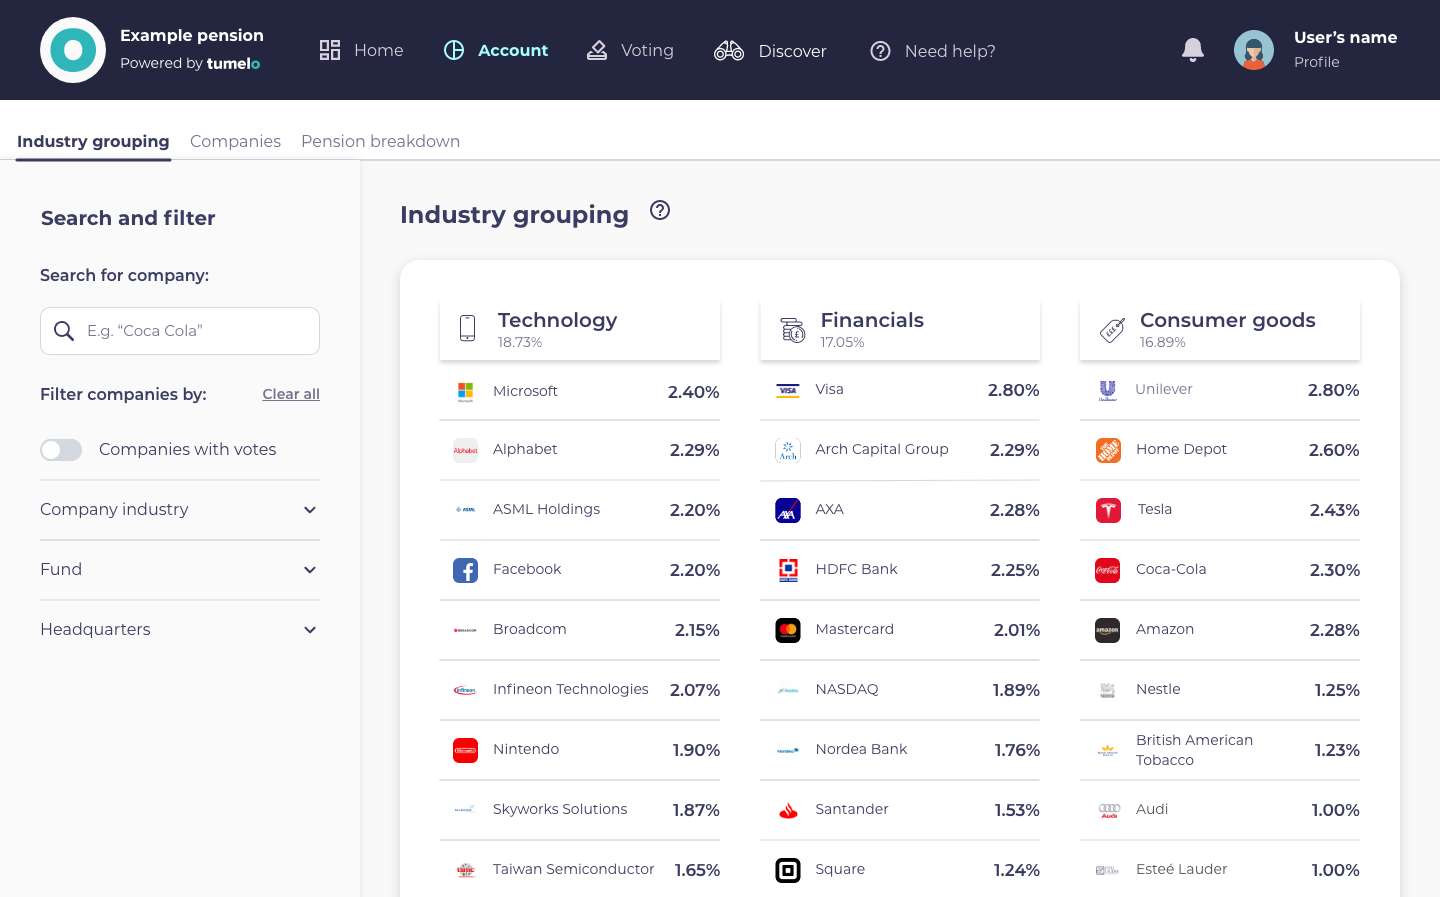Click the Microsoft logo icon
Viewport: 1440px width, 897px height.
click(x=465, y=391)
